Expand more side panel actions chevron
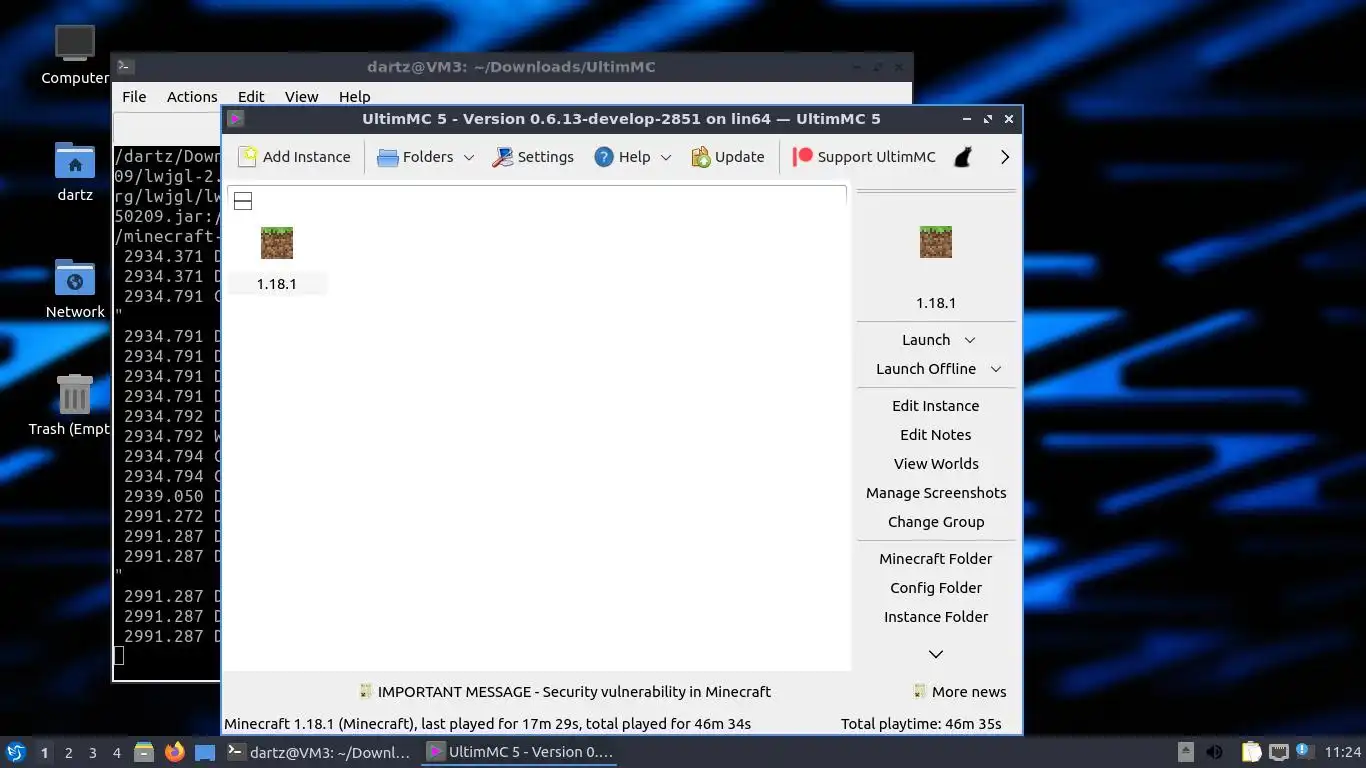Image resolution: width=1366 pixels, height=768 pixels. click(936, 654)
